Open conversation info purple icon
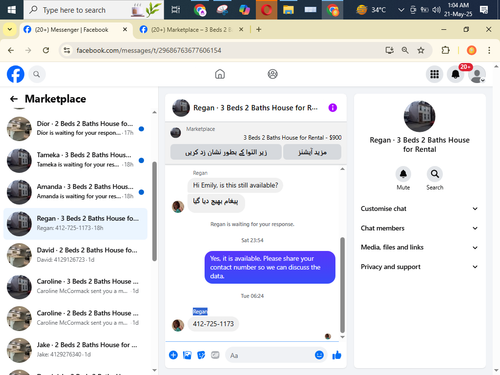The height and width of the screenshot is (375, 500). click(x=333, y=108)
